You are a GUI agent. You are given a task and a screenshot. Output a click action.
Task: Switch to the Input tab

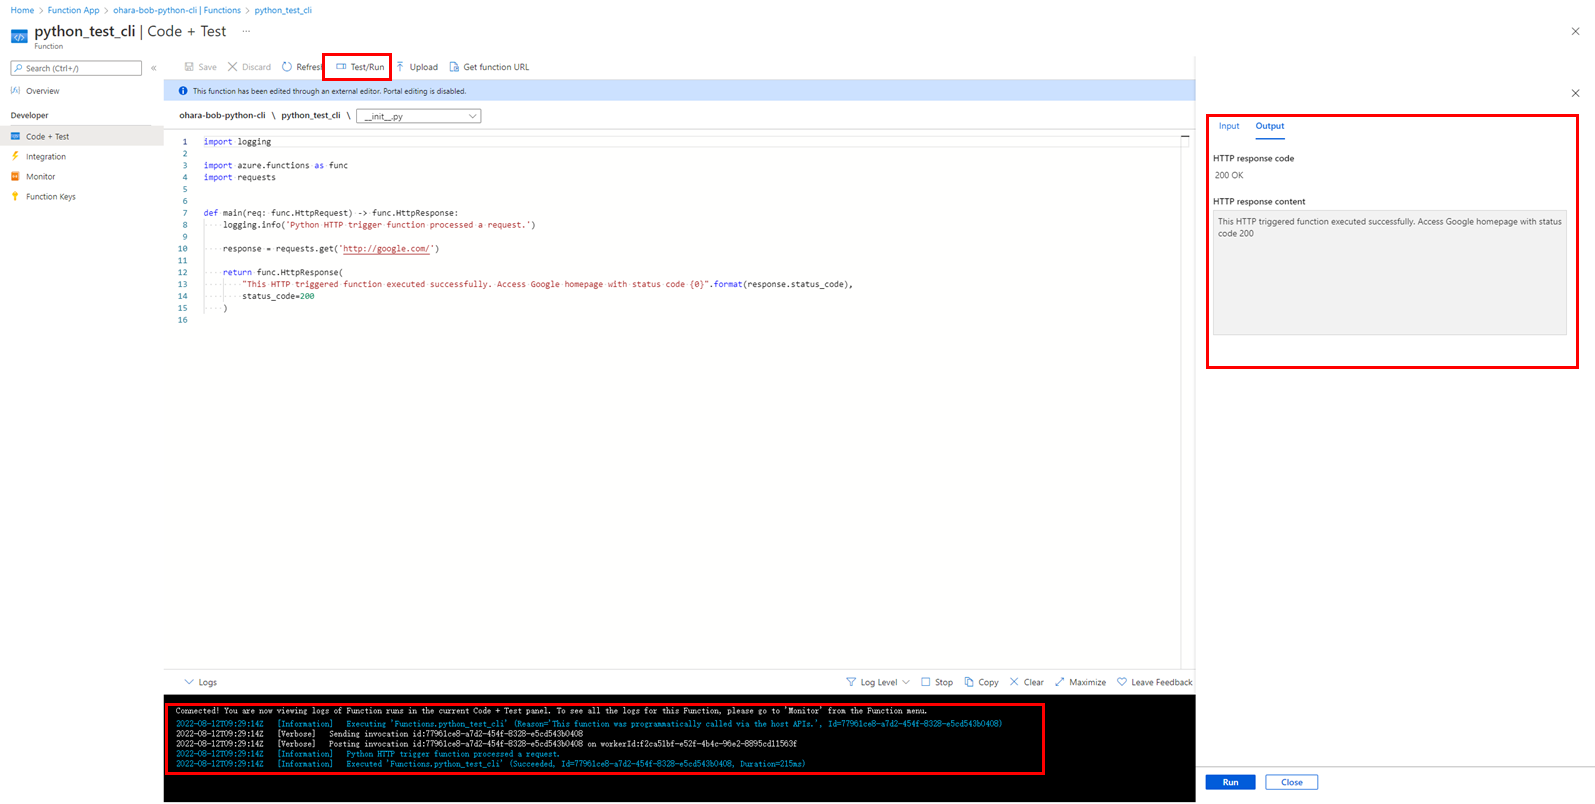pos(1229,126)
